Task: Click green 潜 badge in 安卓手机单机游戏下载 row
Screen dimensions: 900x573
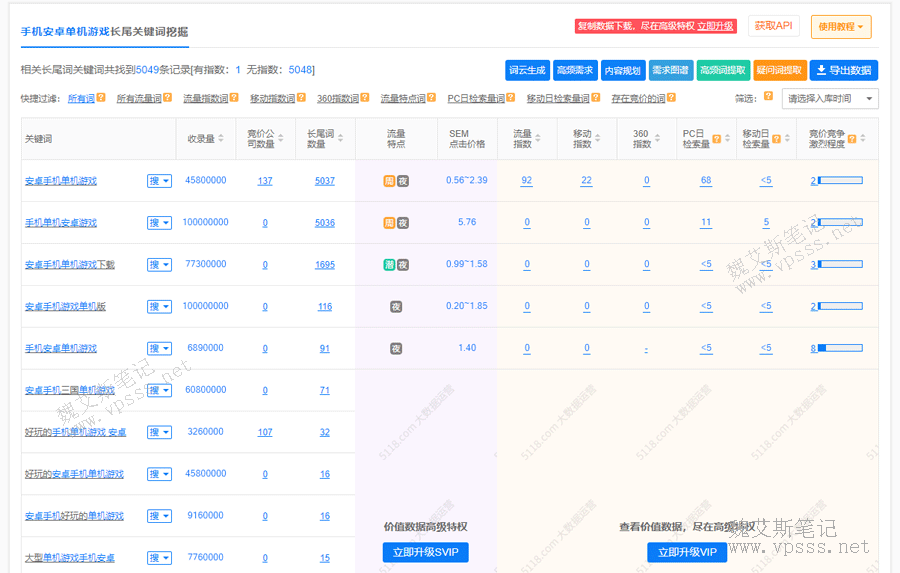Action: pos(389,265)
